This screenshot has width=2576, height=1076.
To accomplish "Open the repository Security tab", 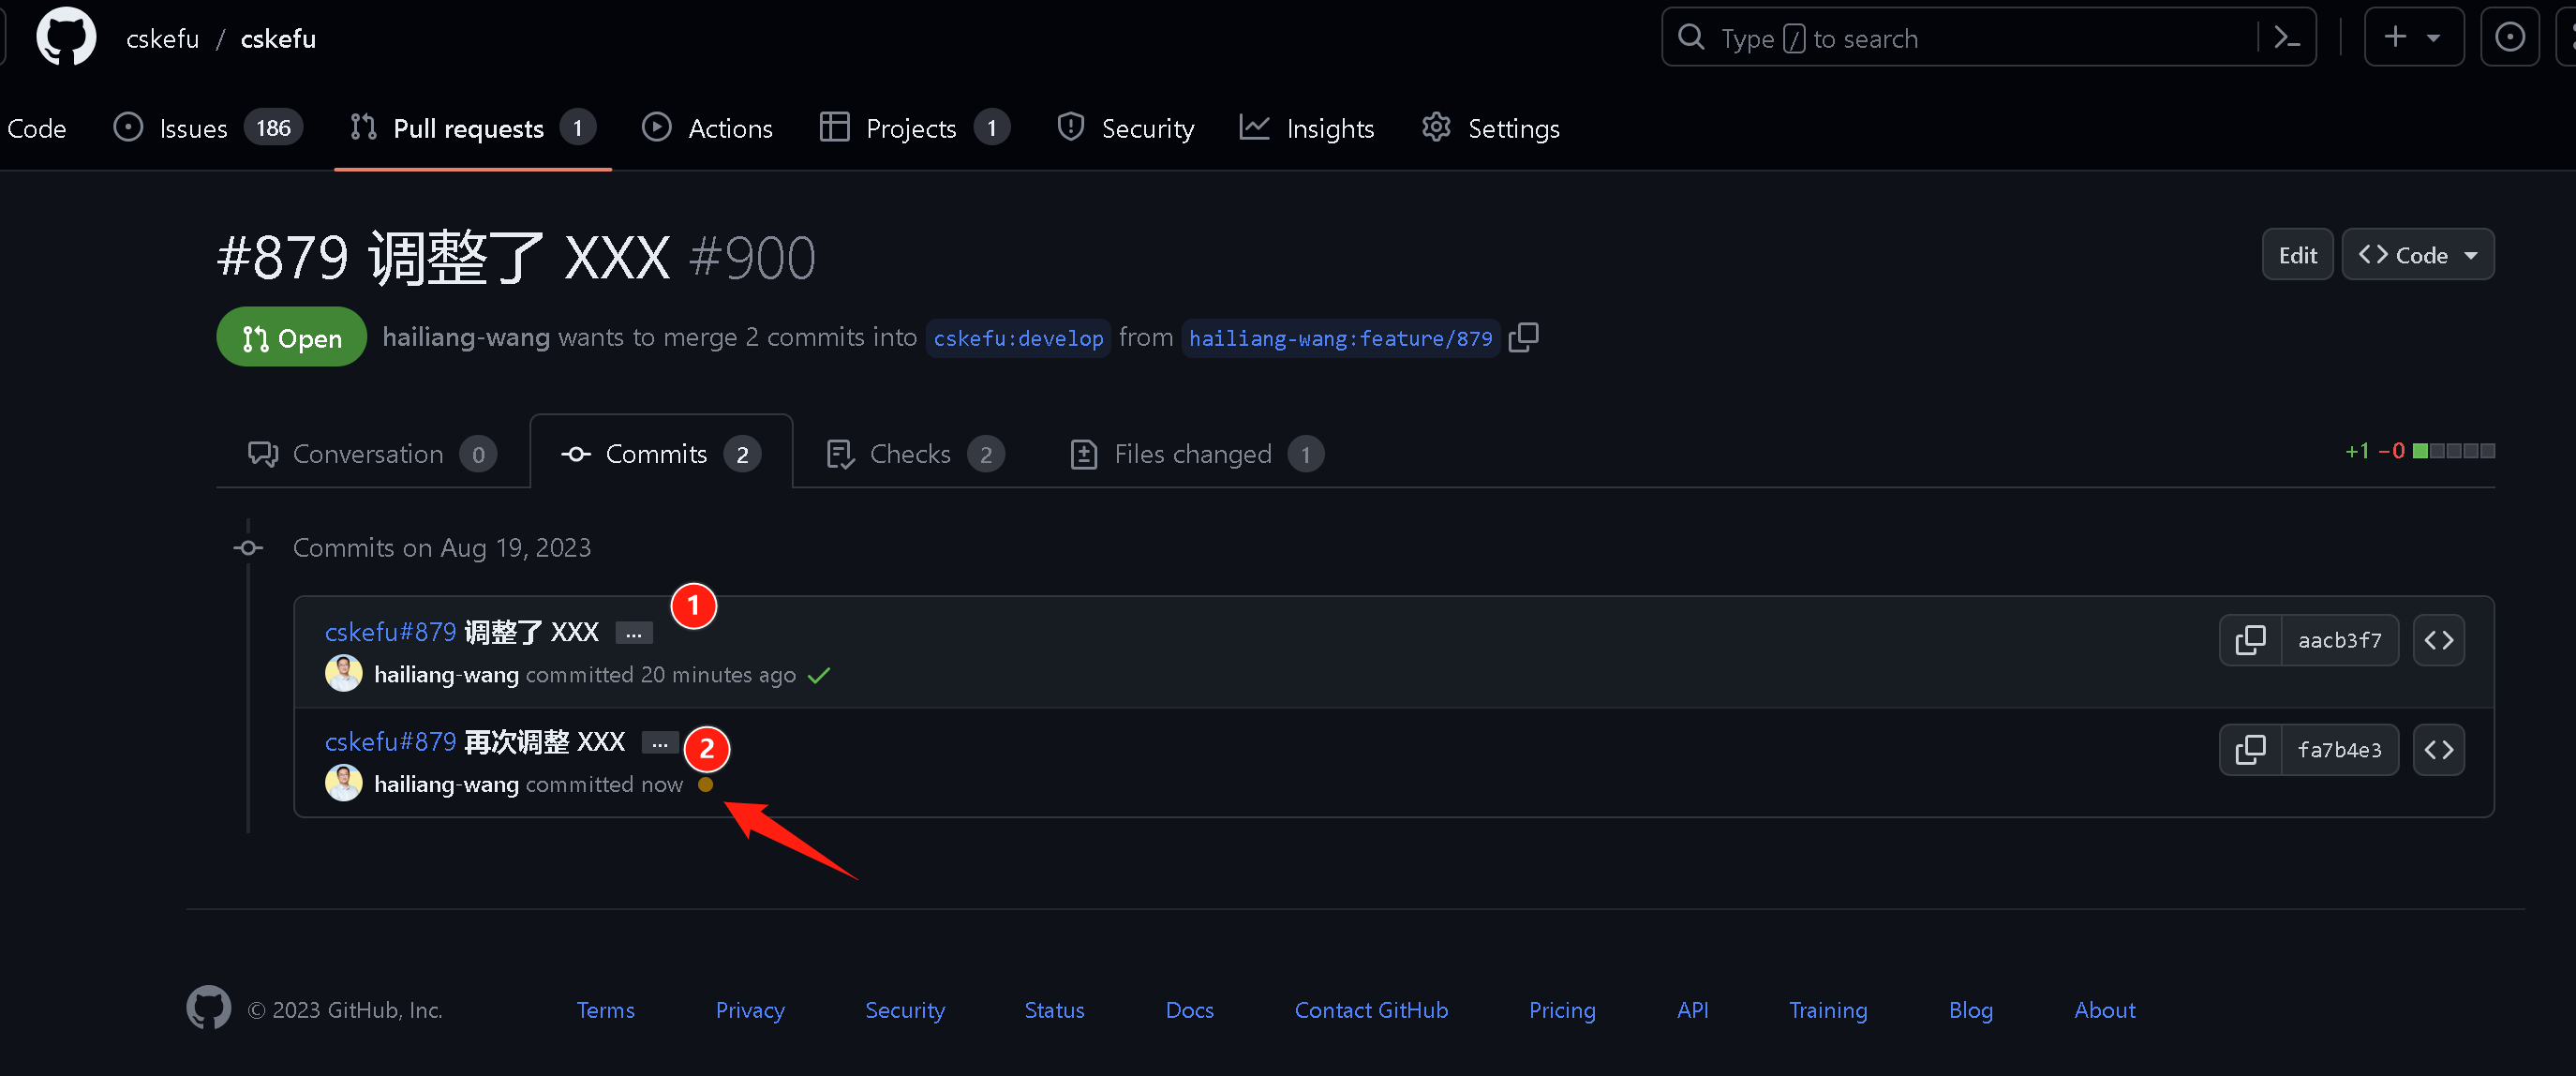I will 1126,128.
